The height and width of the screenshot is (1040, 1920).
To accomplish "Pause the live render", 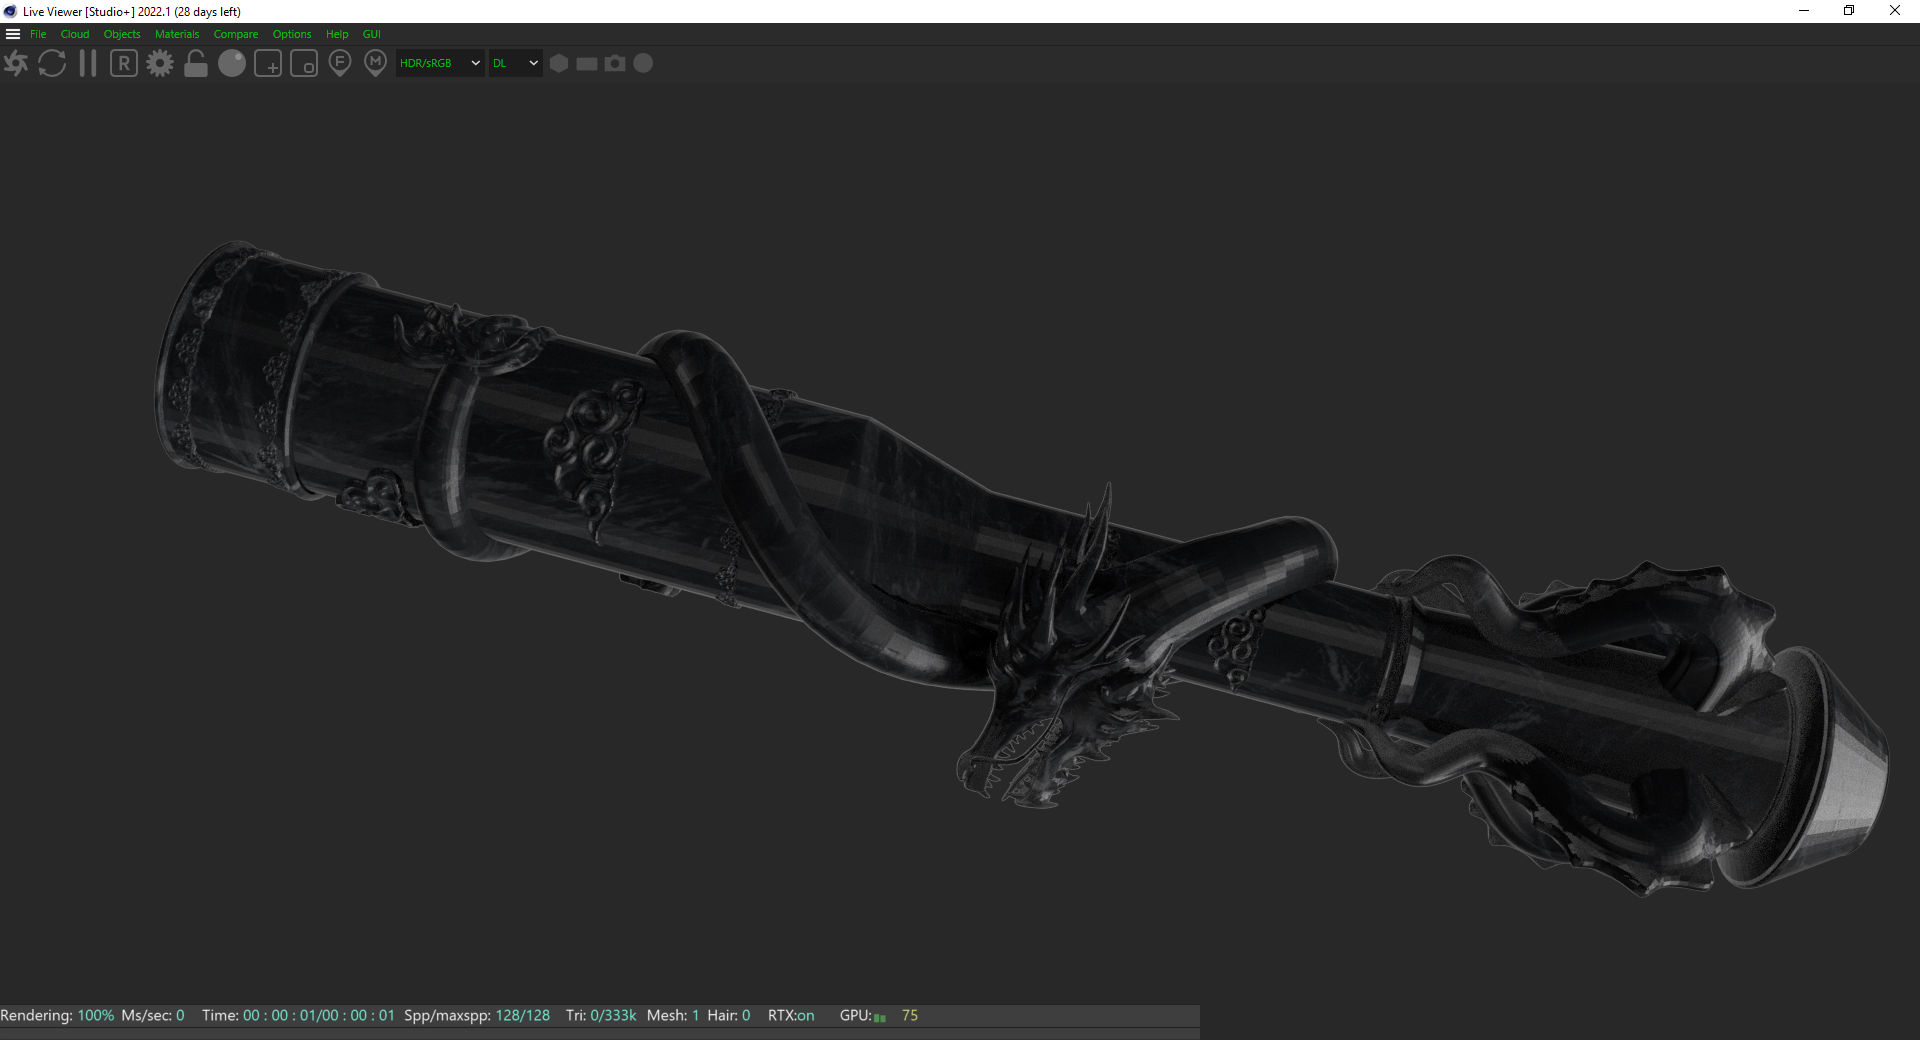I will (88, 64).
